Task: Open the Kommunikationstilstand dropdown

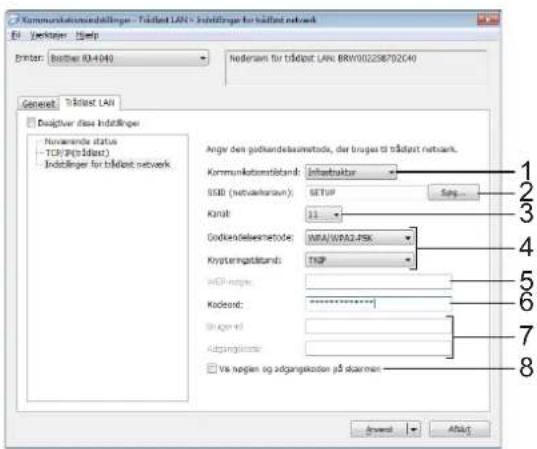Action: point(351,172)
